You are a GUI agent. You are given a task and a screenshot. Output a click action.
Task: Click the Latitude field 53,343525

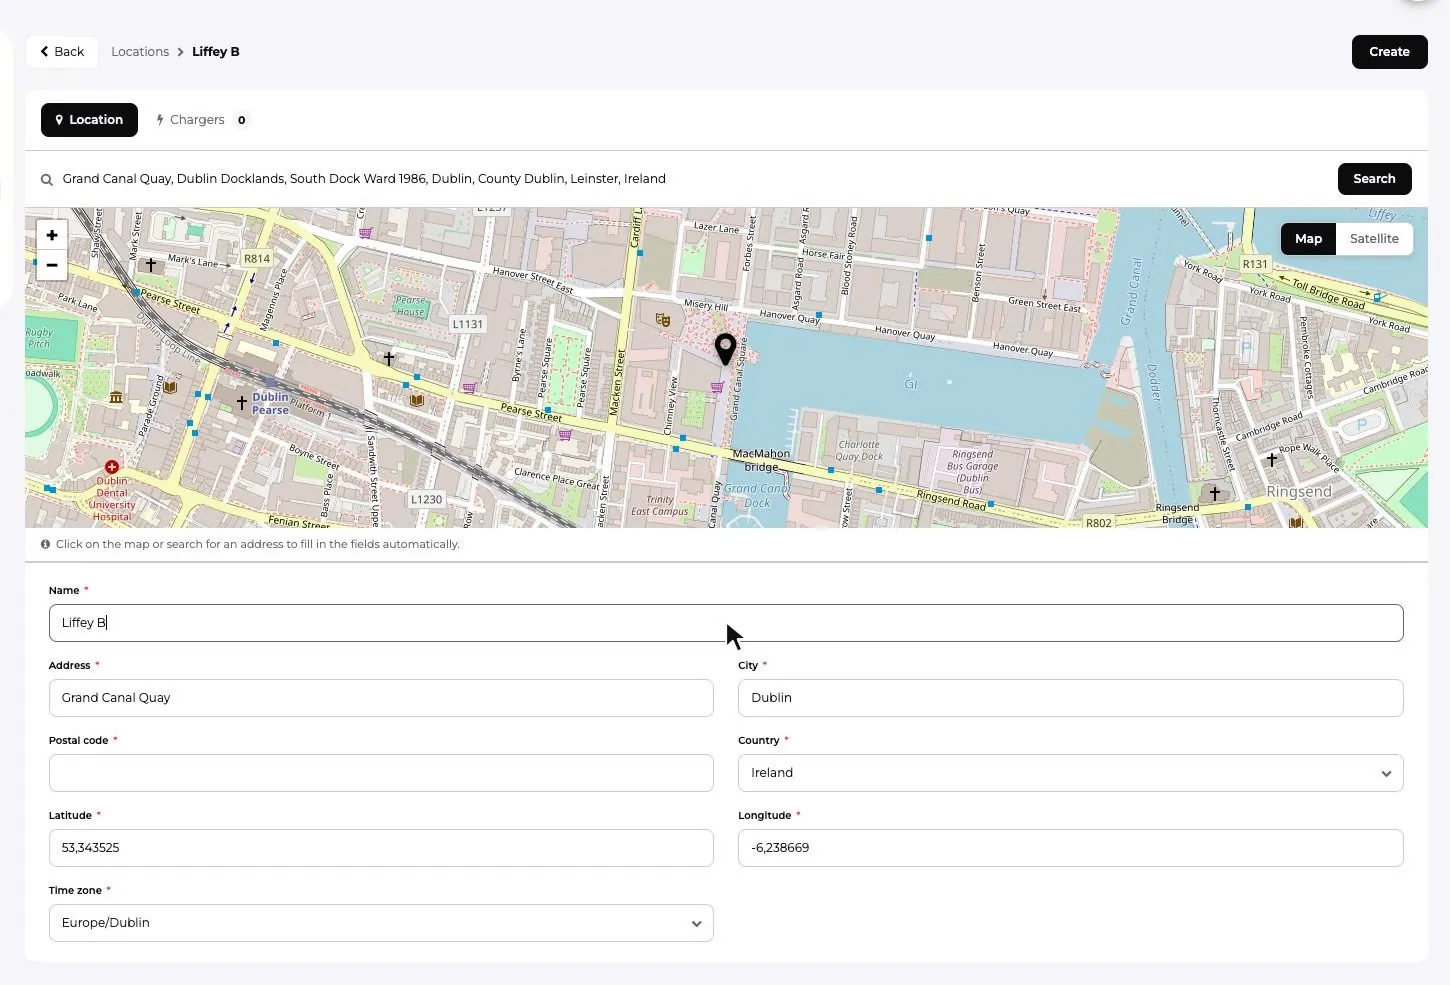[381, 848]
